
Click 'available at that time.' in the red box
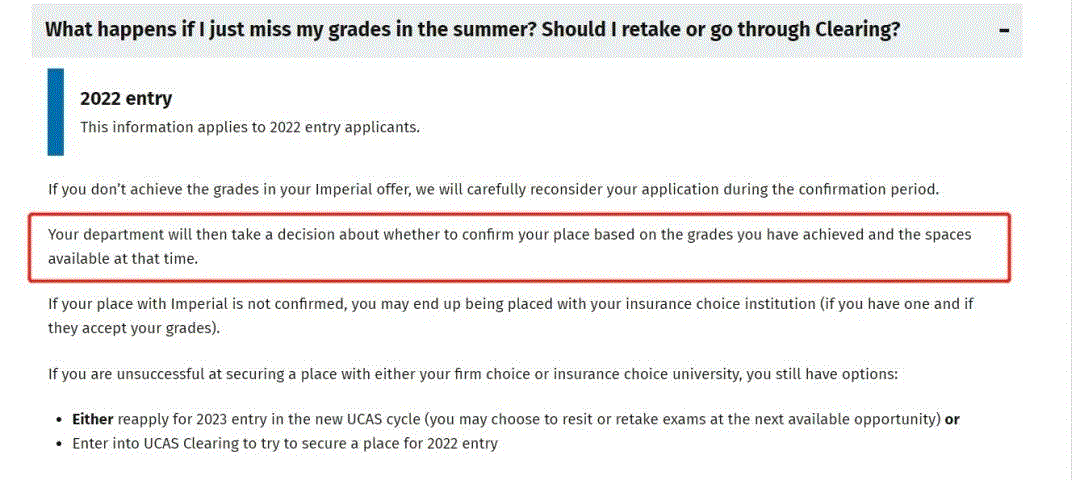click(124, 258)
